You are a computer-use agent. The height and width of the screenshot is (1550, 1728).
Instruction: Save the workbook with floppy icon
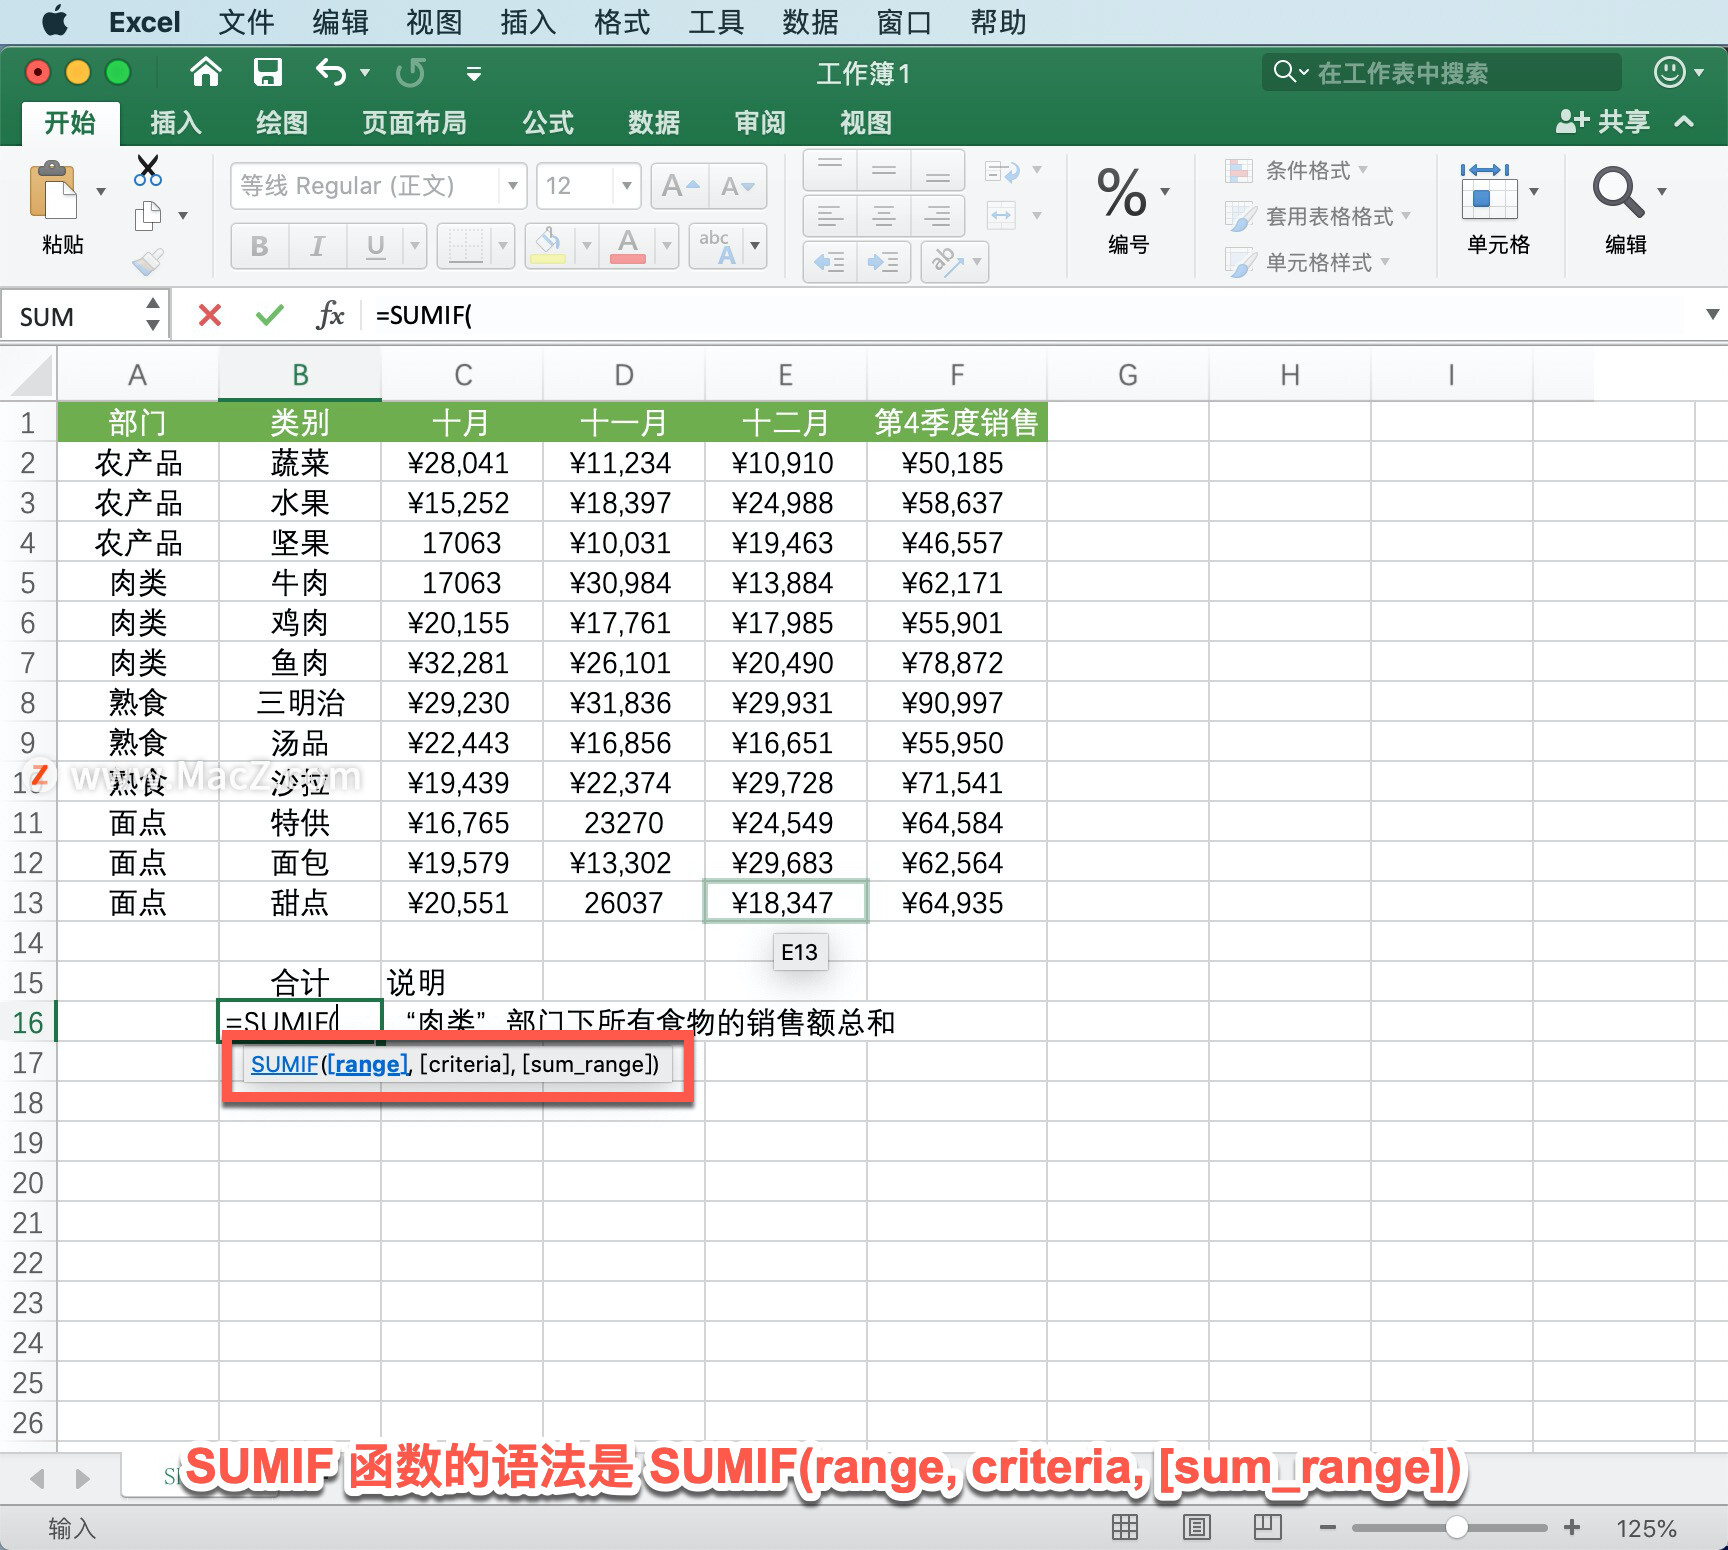(268, 72)
